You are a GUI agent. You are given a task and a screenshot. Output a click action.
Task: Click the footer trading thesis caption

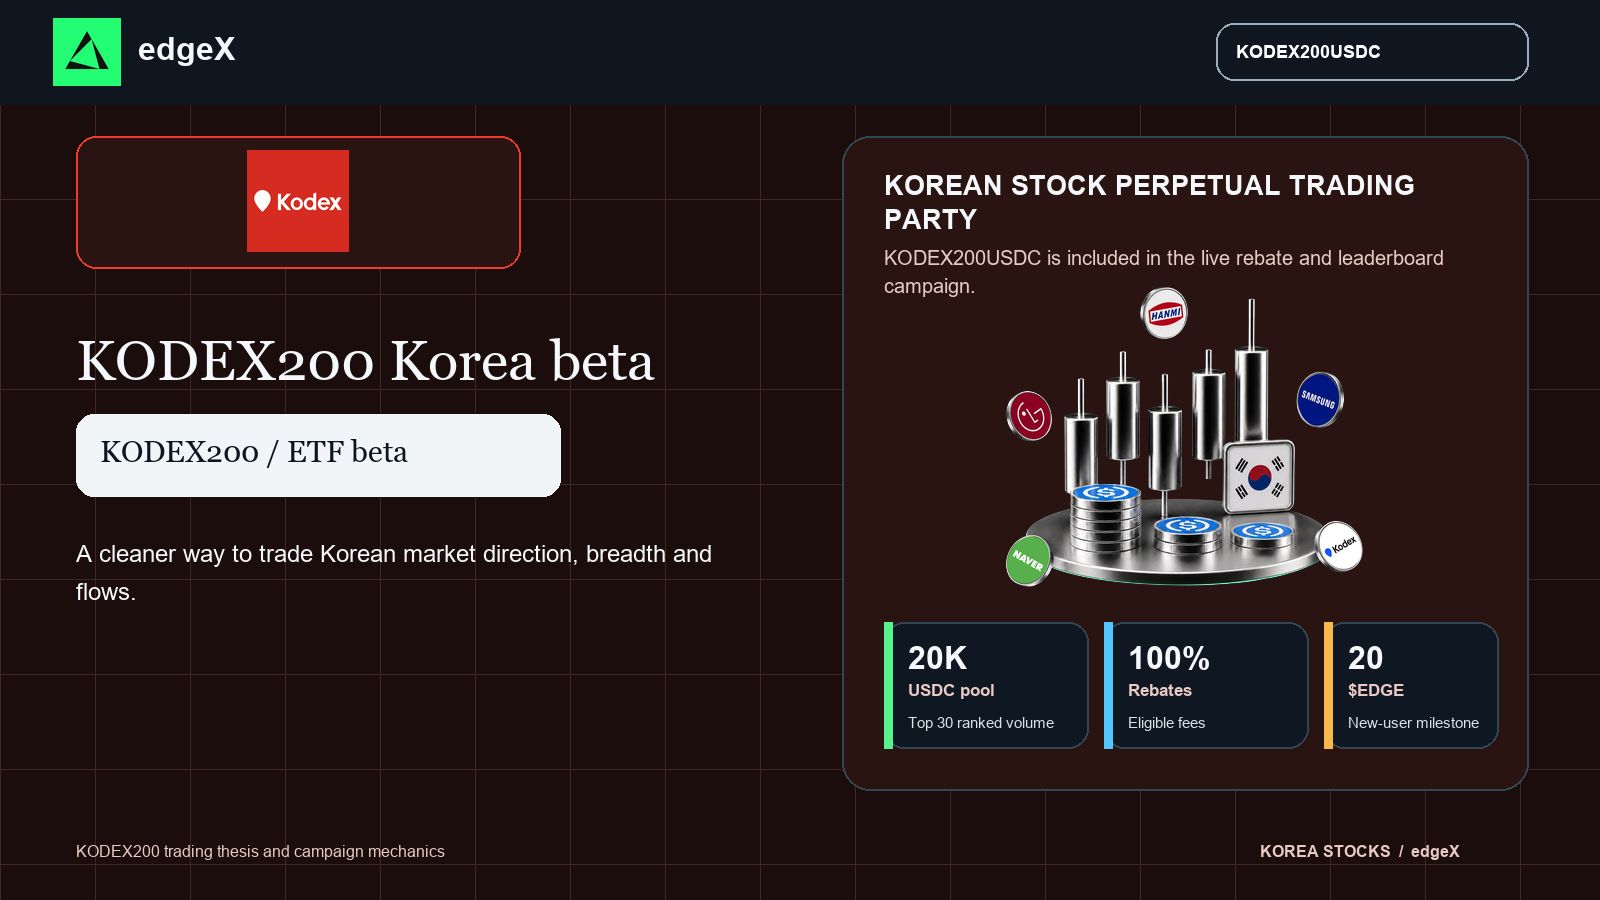pyautogui.click(x=260, y=851)
